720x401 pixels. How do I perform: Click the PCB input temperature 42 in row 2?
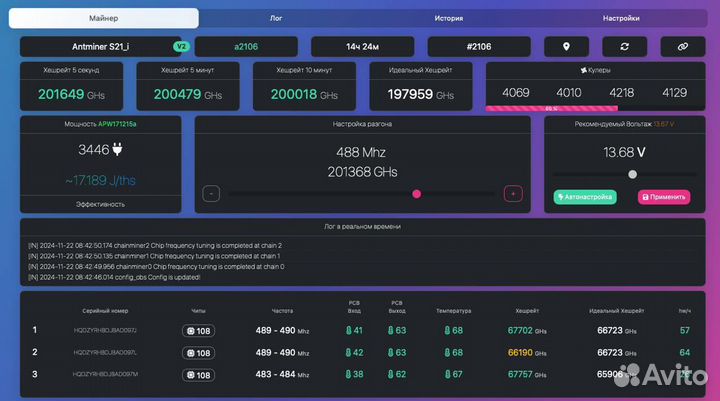point(355,353)
